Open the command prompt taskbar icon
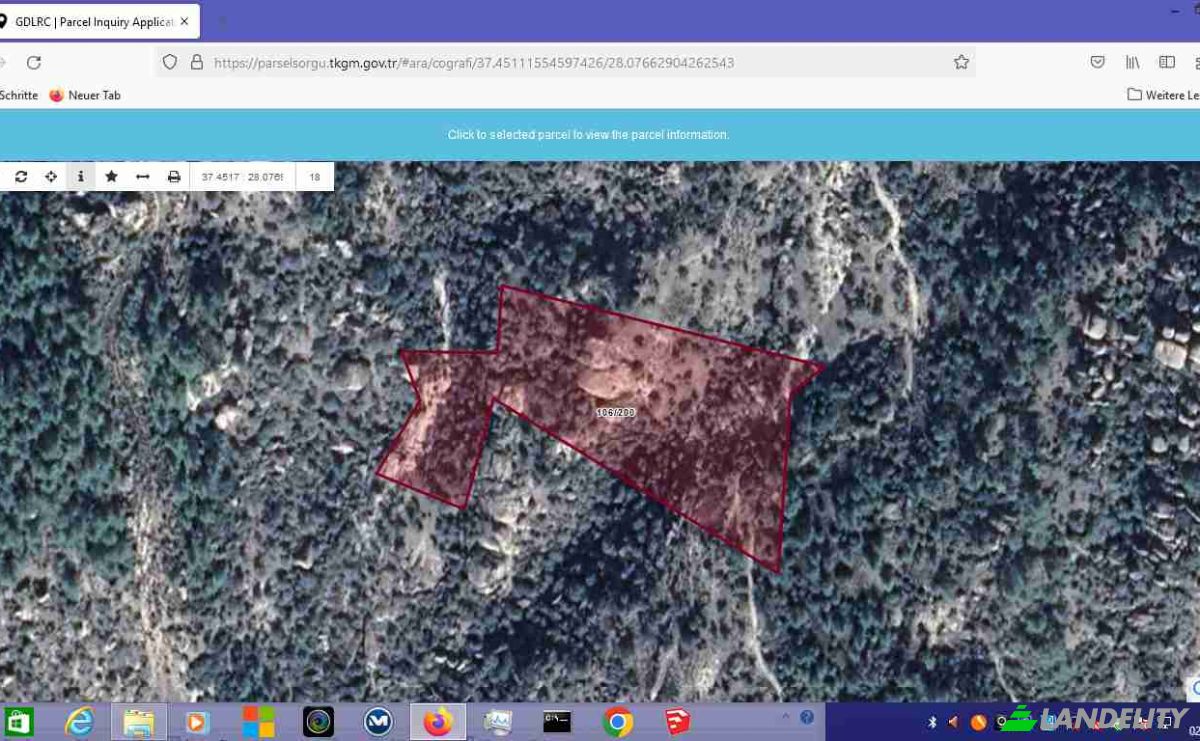This screenshot has width=1200, height=741. [x=557, y=721]
